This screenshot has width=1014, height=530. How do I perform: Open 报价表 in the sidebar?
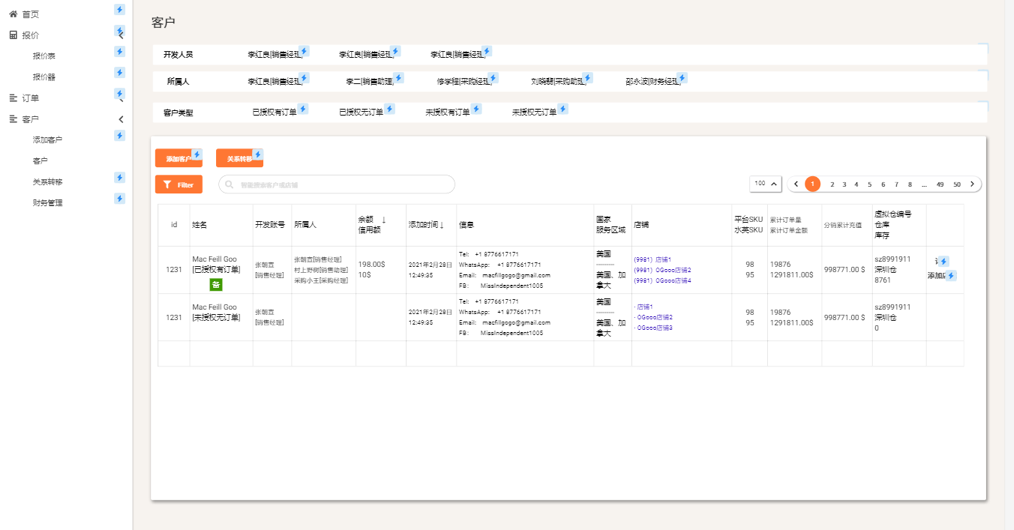point(44,56)
